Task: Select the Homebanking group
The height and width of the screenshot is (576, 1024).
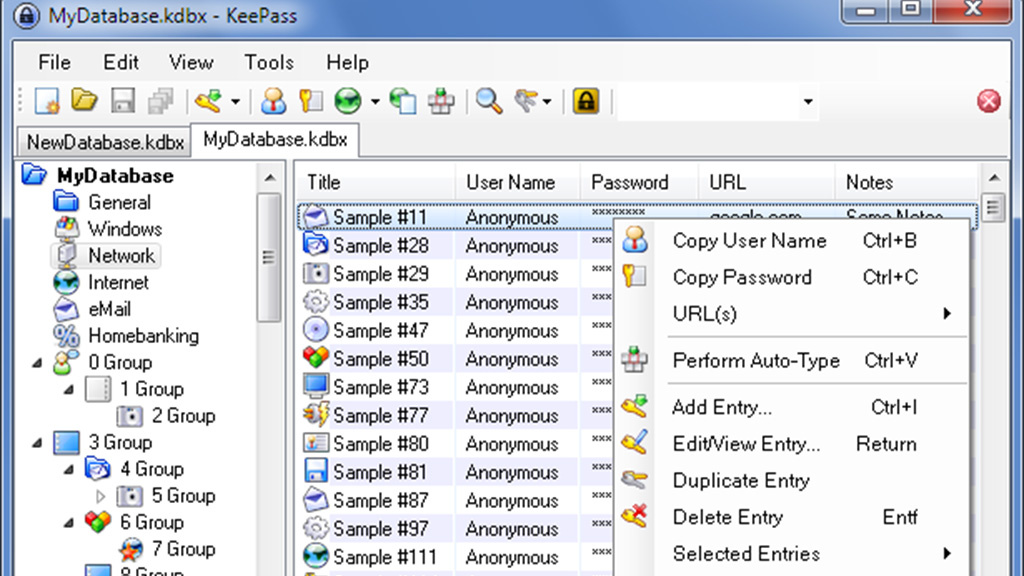Action: click(143, 336)
